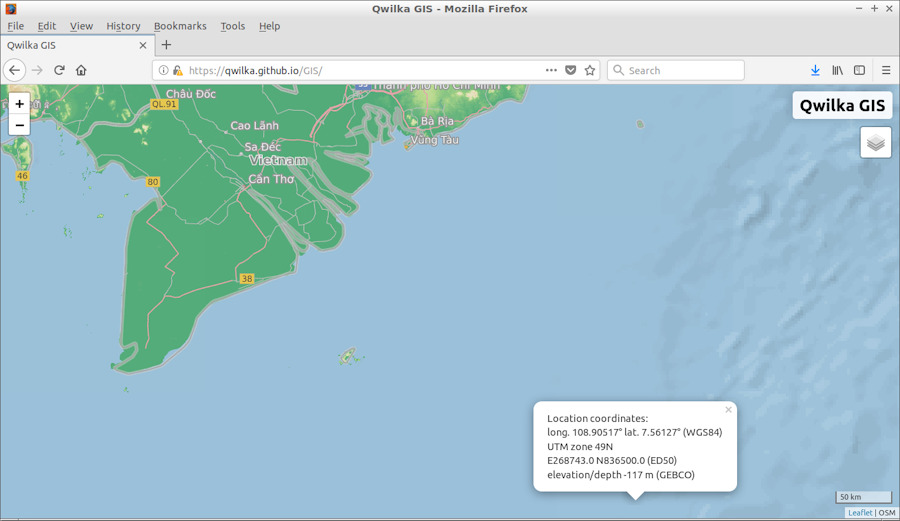Click the QL.91 road shield

[x=164, y=104]
